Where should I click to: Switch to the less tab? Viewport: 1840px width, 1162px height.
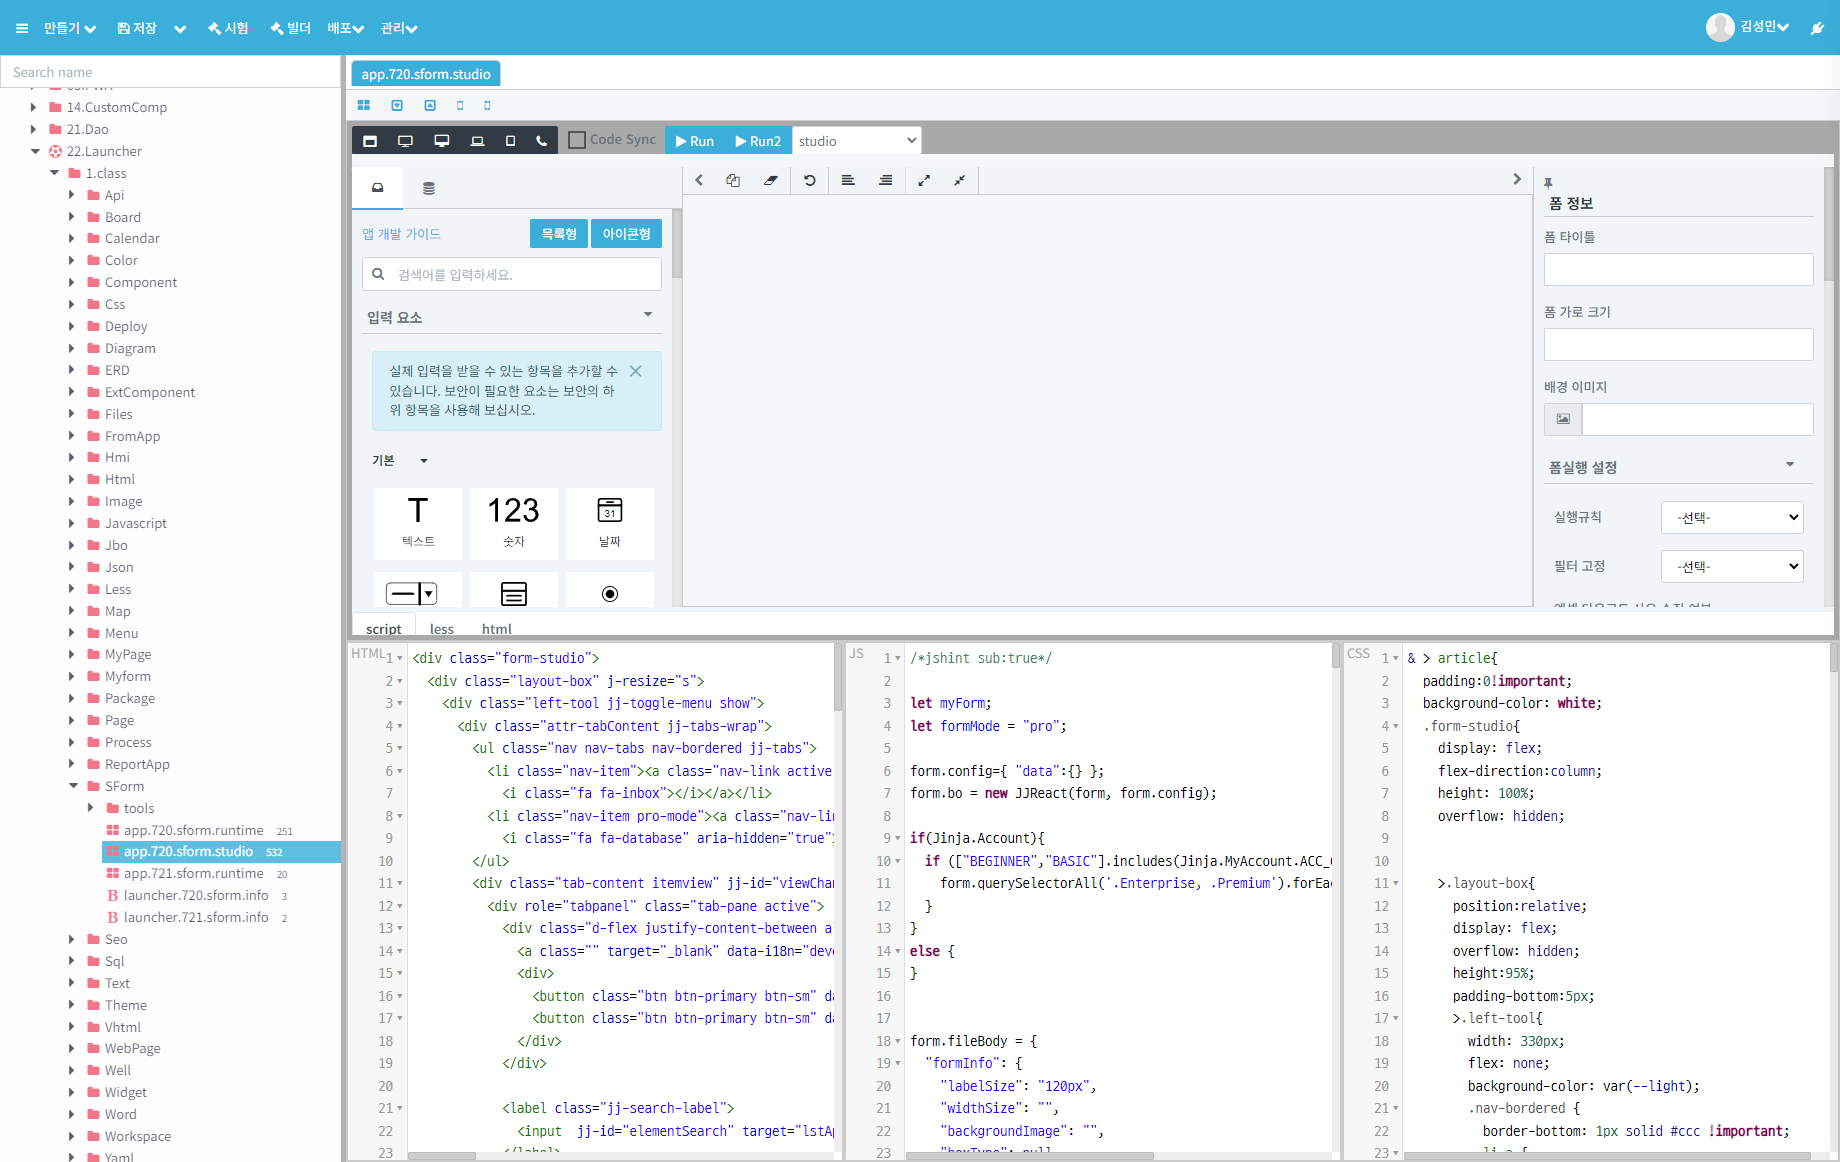pyautogui.click(x=442, y=629)
